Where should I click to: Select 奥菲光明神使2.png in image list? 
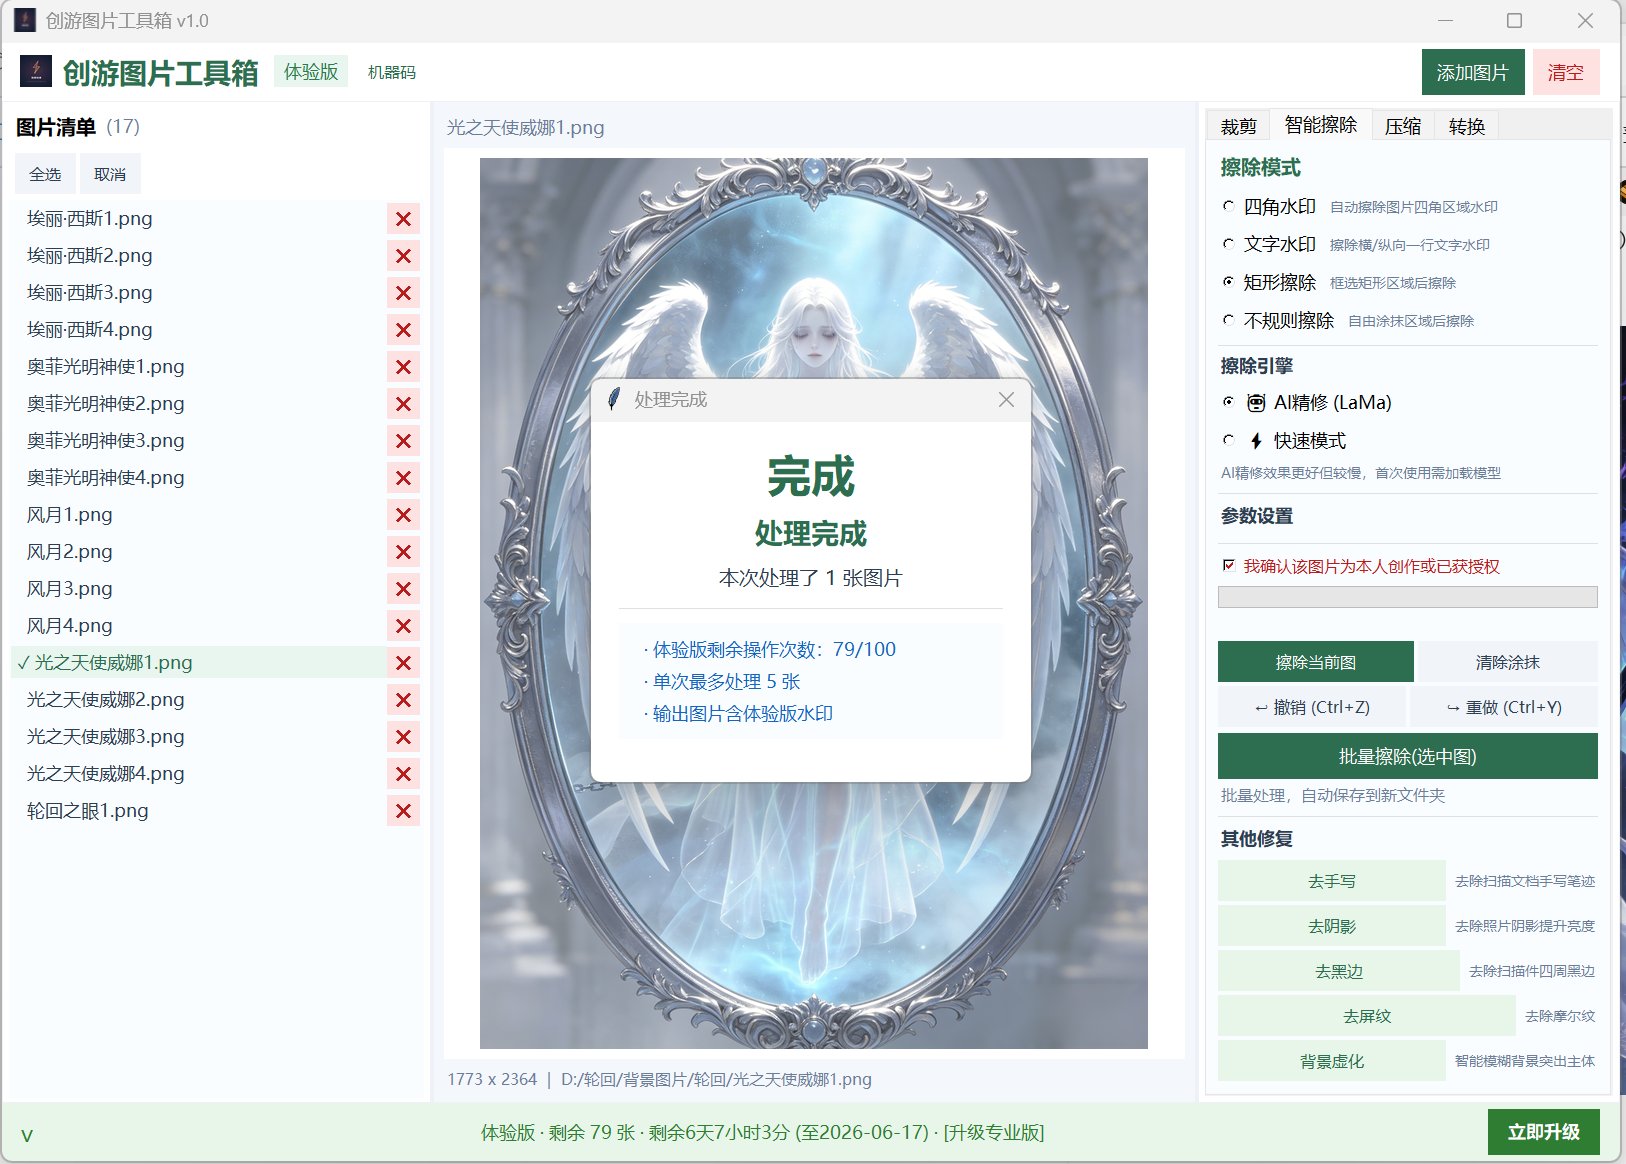pos(200,404)
